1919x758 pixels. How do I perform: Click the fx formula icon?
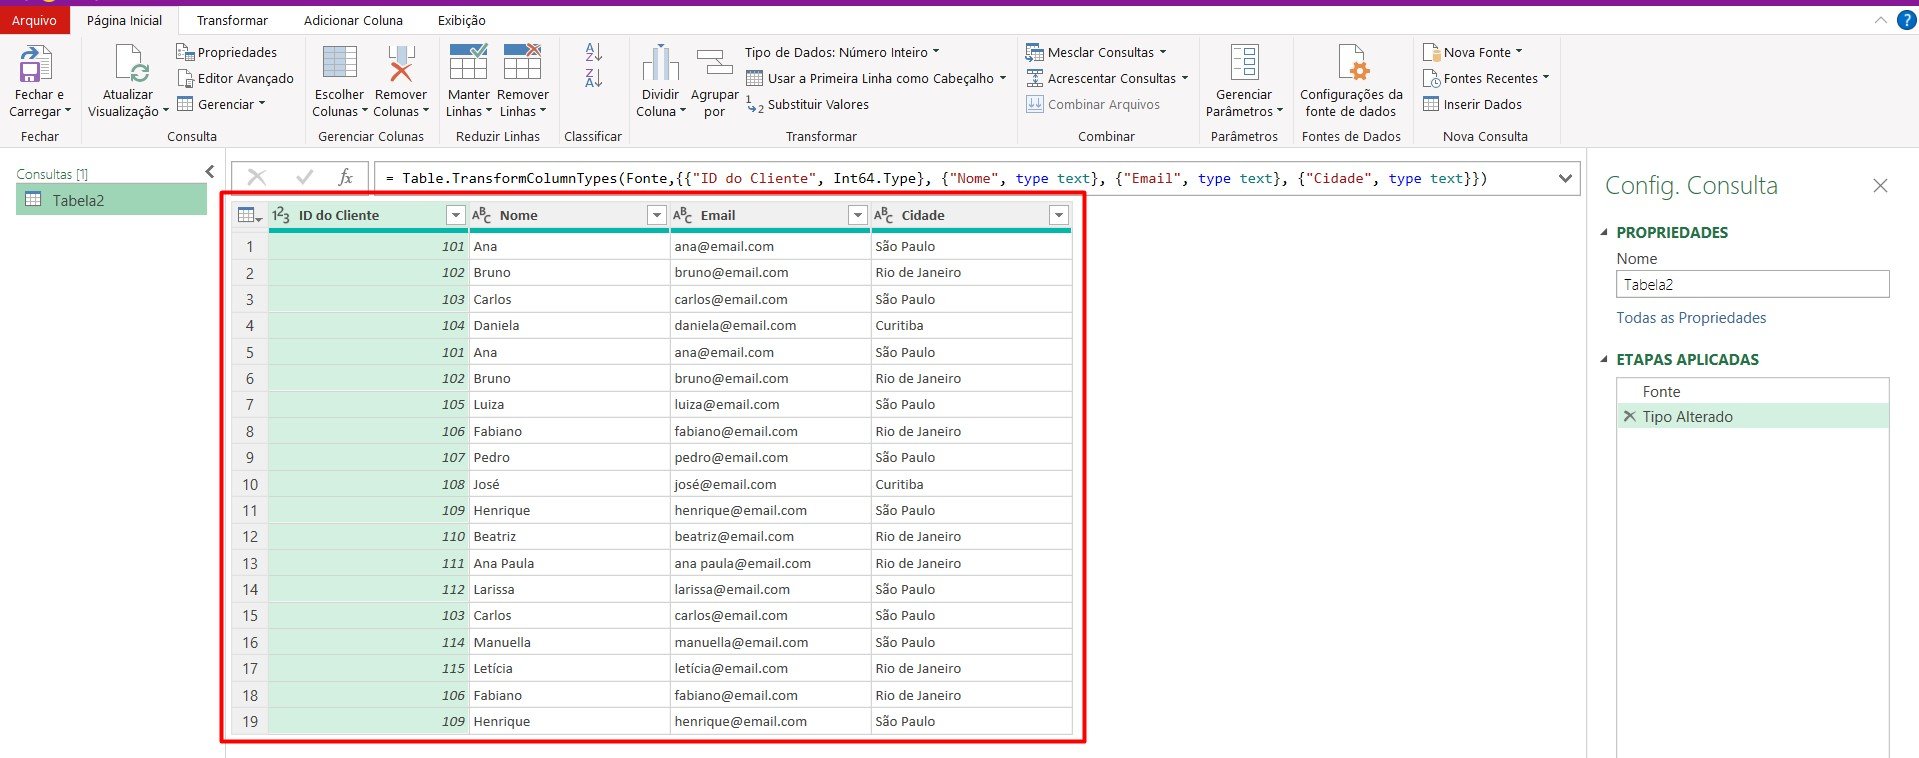(346, 177)
